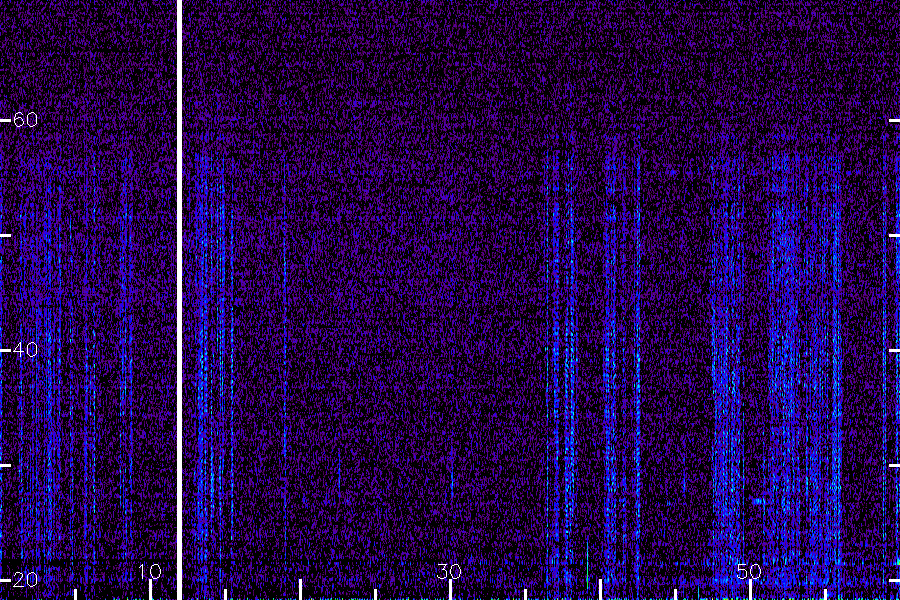
Task: Click the vertical axis label "40"
Action: click(x=25, y=350)
